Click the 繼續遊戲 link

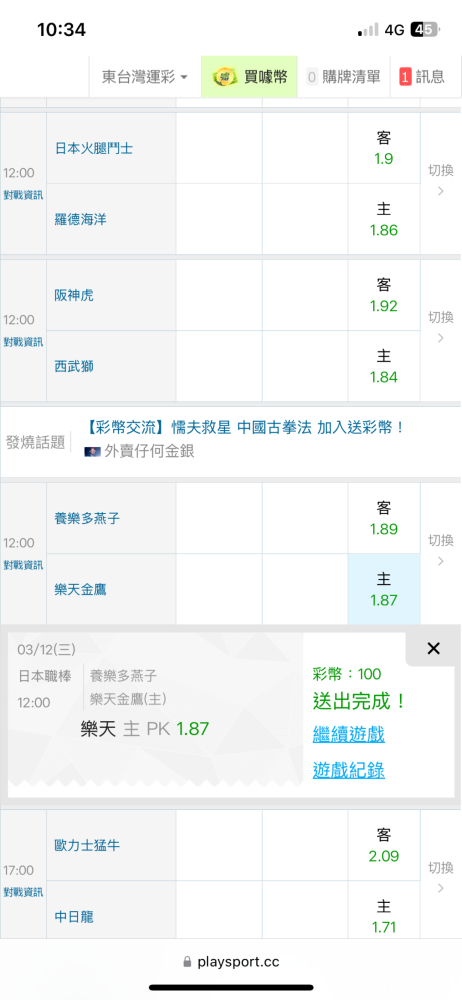click(349, 735)
